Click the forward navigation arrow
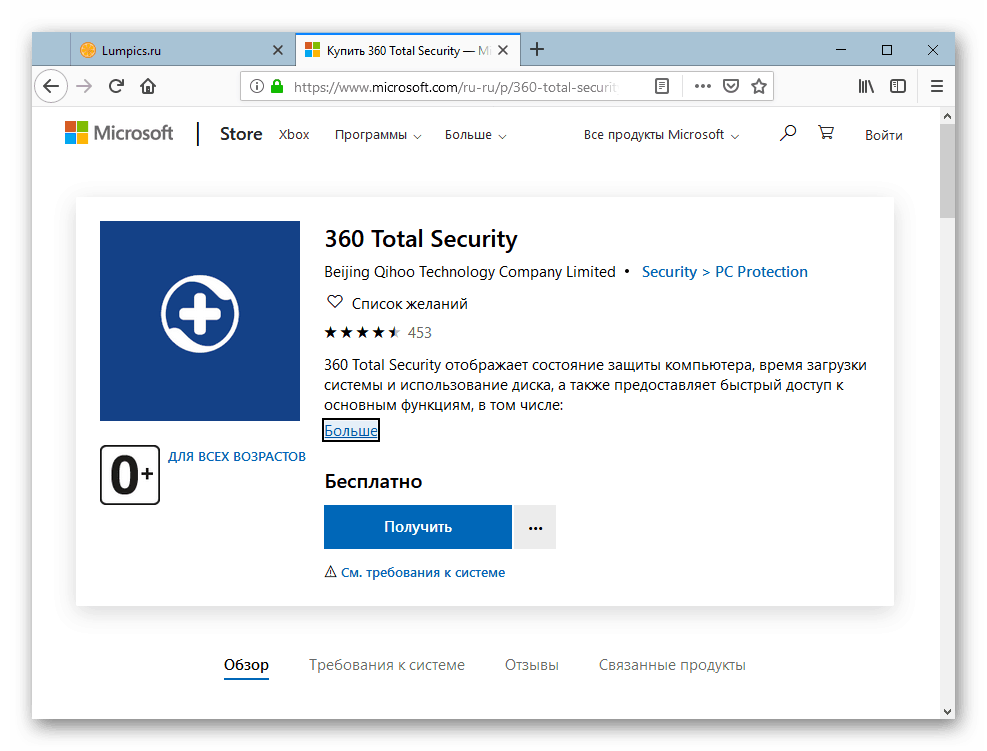This screenshot has width=987, height=751. click(x=84, y=86)
